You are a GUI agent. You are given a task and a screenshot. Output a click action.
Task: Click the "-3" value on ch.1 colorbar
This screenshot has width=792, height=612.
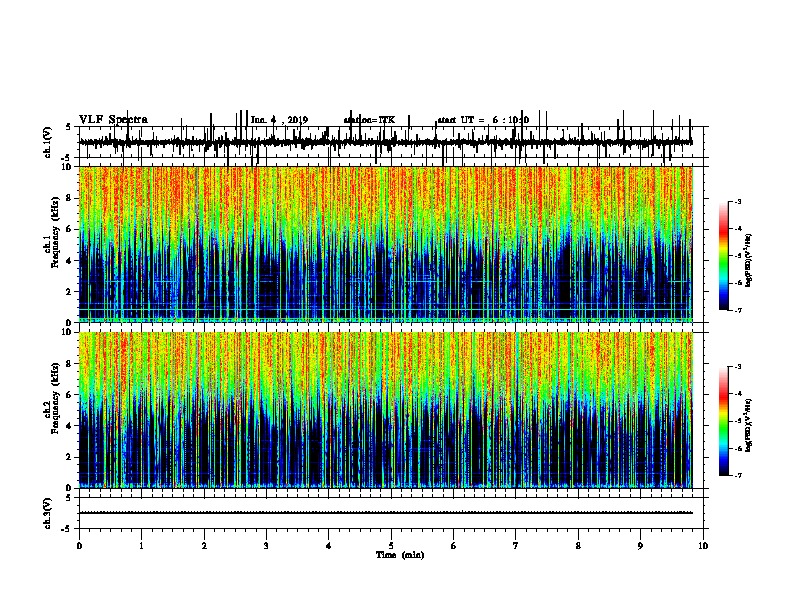[738, 201]
